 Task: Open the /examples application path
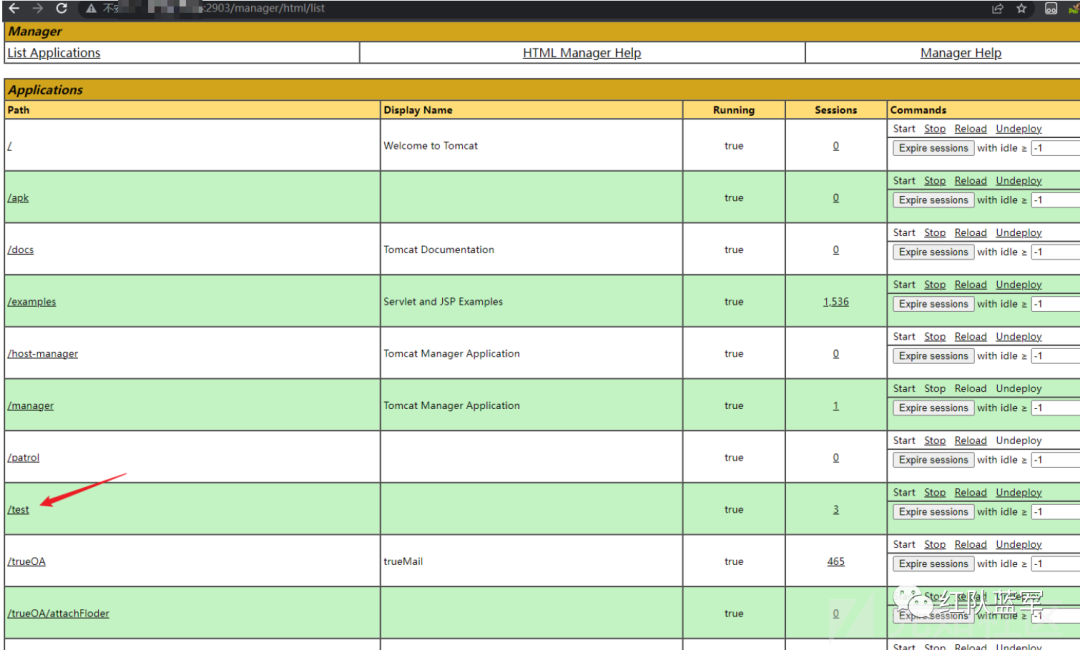point(32,302)
